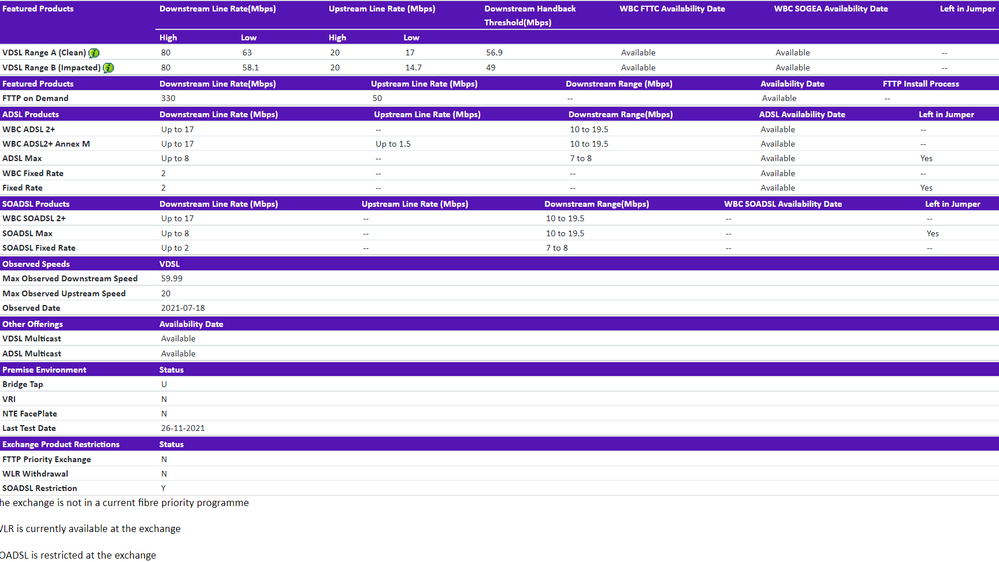
Task: Click the Last Test Date value 26-11-2021
Action: pyautogui.click(x=183, y=428)
